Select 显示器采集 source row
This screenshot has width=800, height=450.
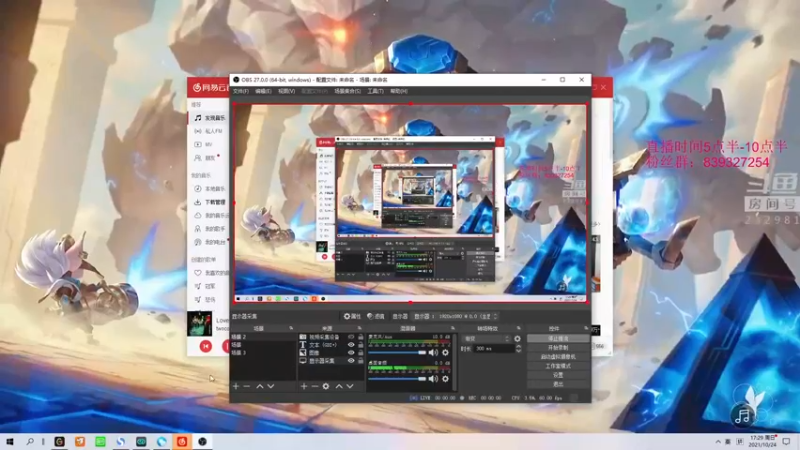pyautogui.click(x=331, y=361)
